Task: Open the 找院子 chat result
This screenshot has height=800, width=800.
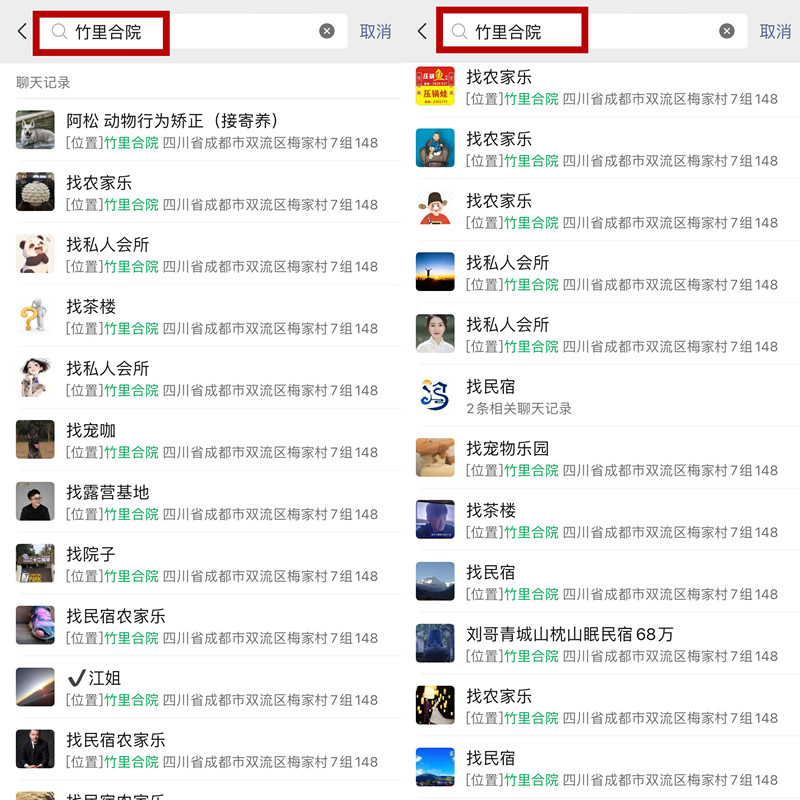Action: tap(208, 564)
